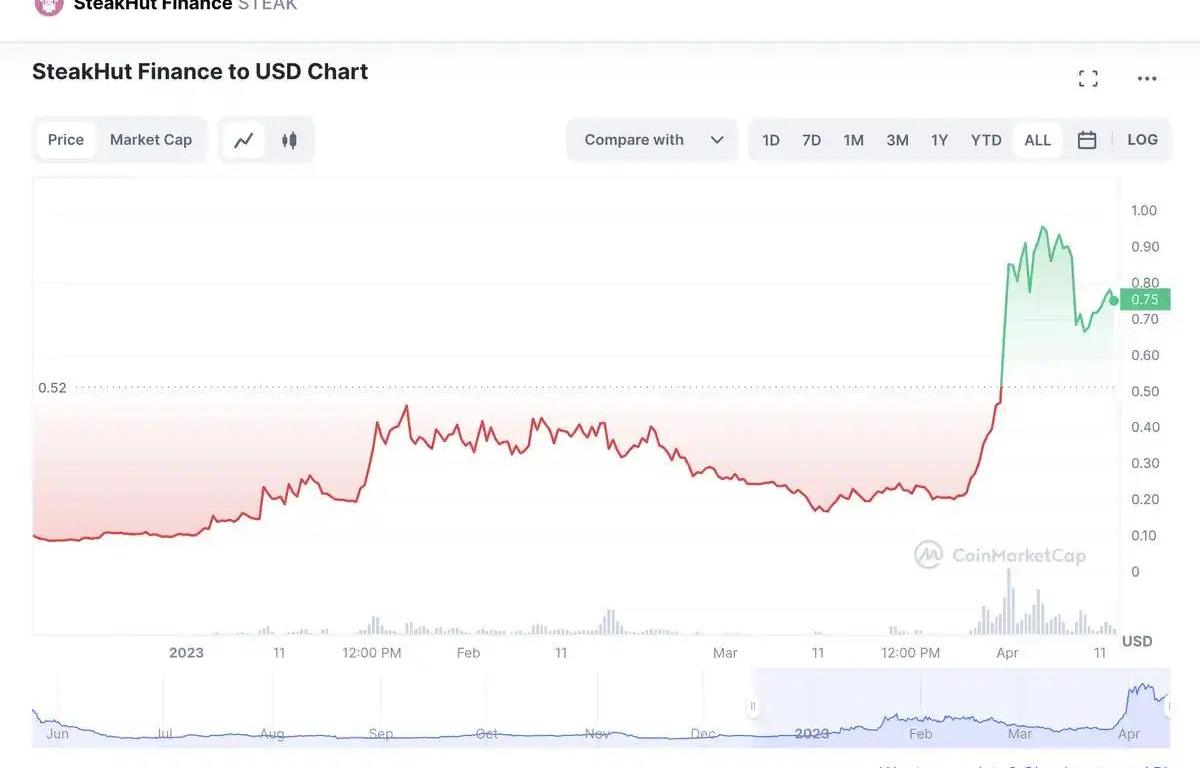Click the SteakHut Finance logo icon
The image size is (1200, 768).
tap(48, 5)
